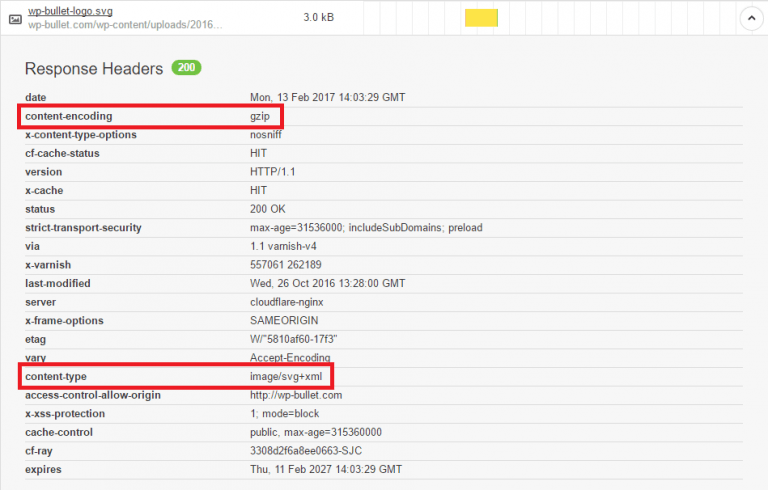Select the 1; mode=block value

coord(285,414)
